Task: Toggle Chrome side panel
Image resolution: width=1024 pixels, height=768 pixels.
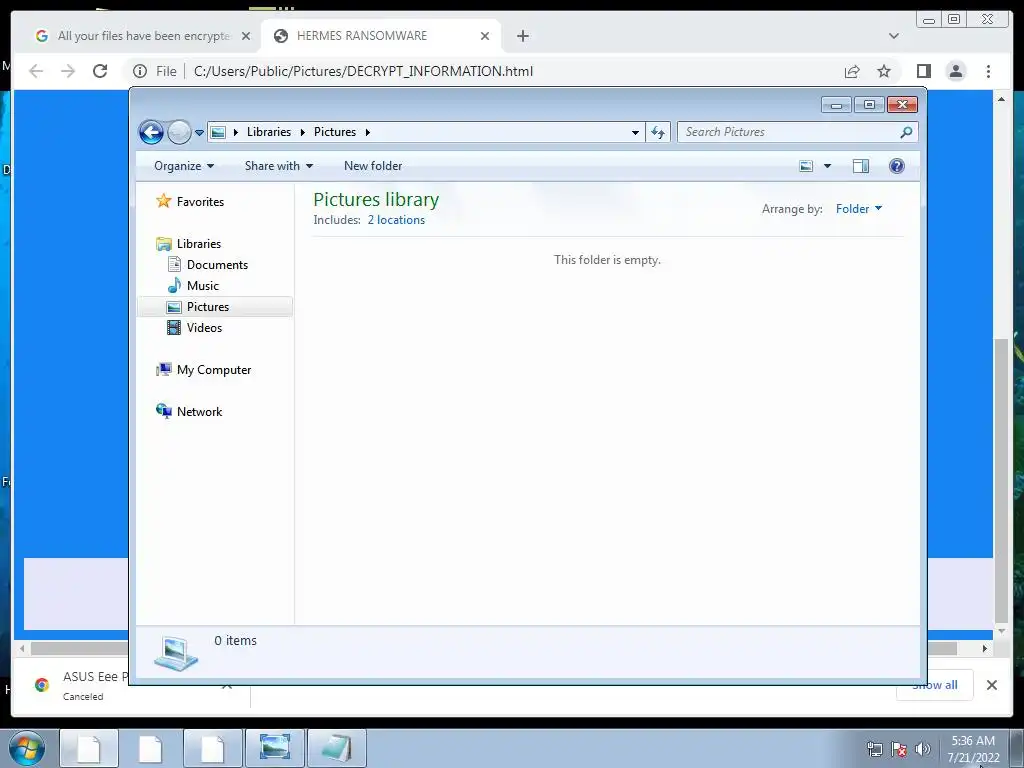Action: point(923,71)
